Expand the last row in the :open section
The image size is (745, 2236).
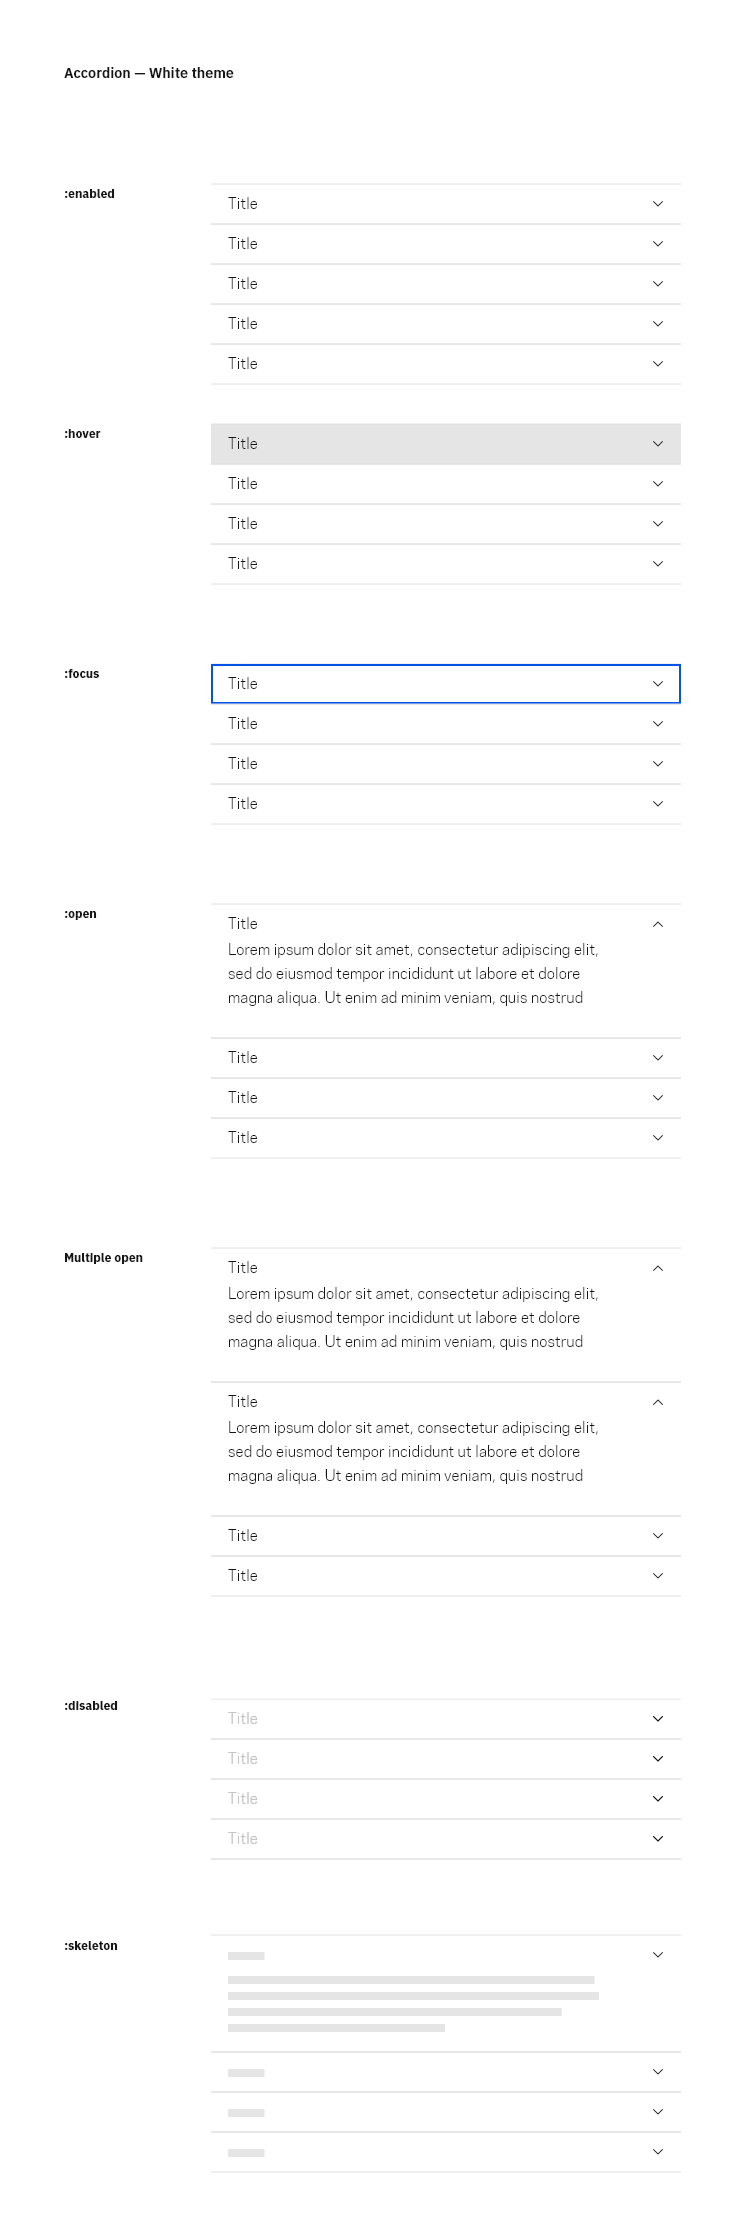pos(658,1138)
